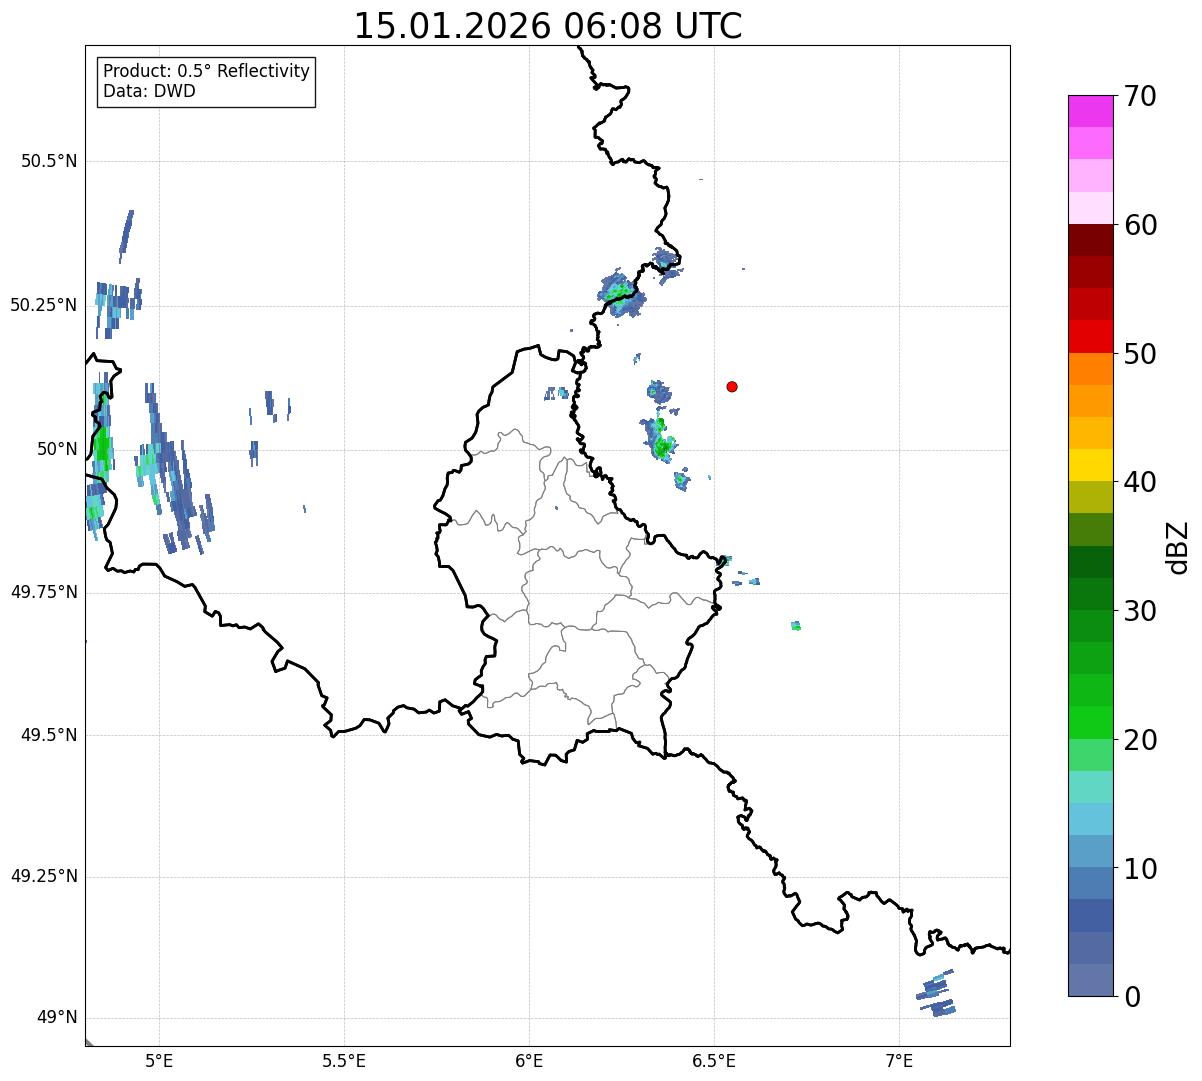Click the Data: DWD label

click(149, 92)
